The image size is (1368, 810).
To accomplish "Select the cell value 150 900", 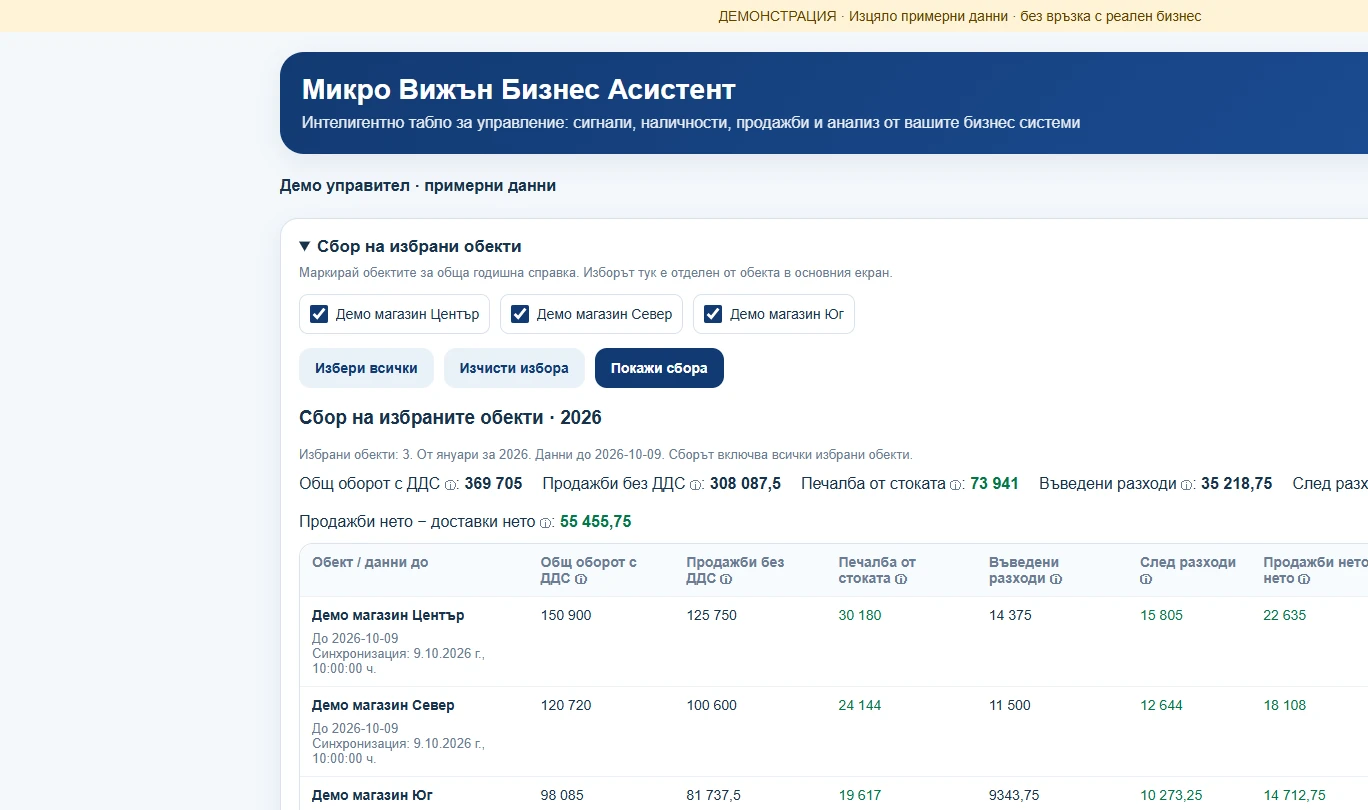I will point(566,615).
